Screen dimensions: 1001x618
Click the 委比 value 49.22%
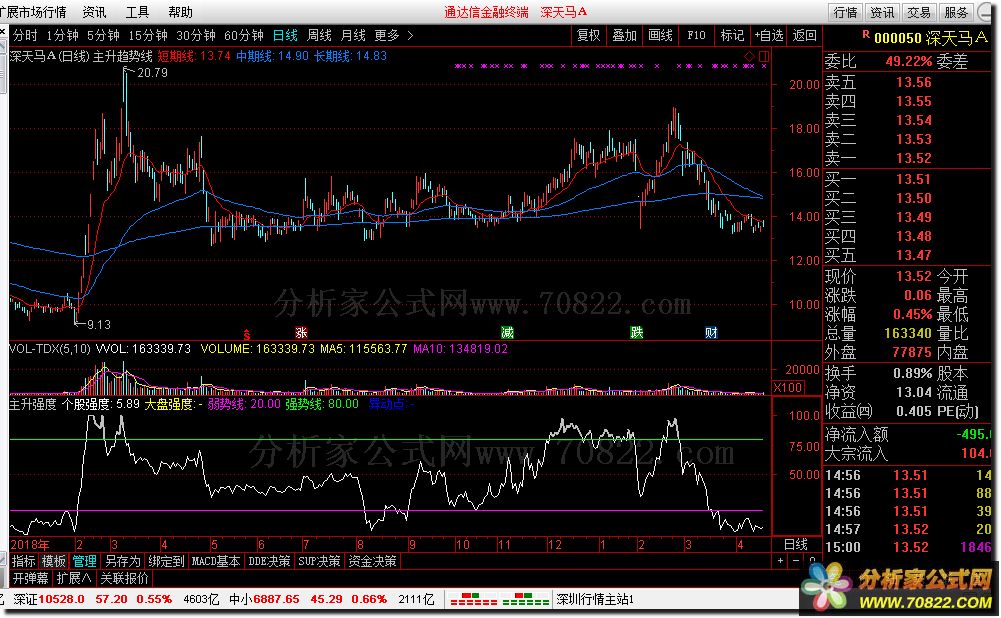pos(908,62)
